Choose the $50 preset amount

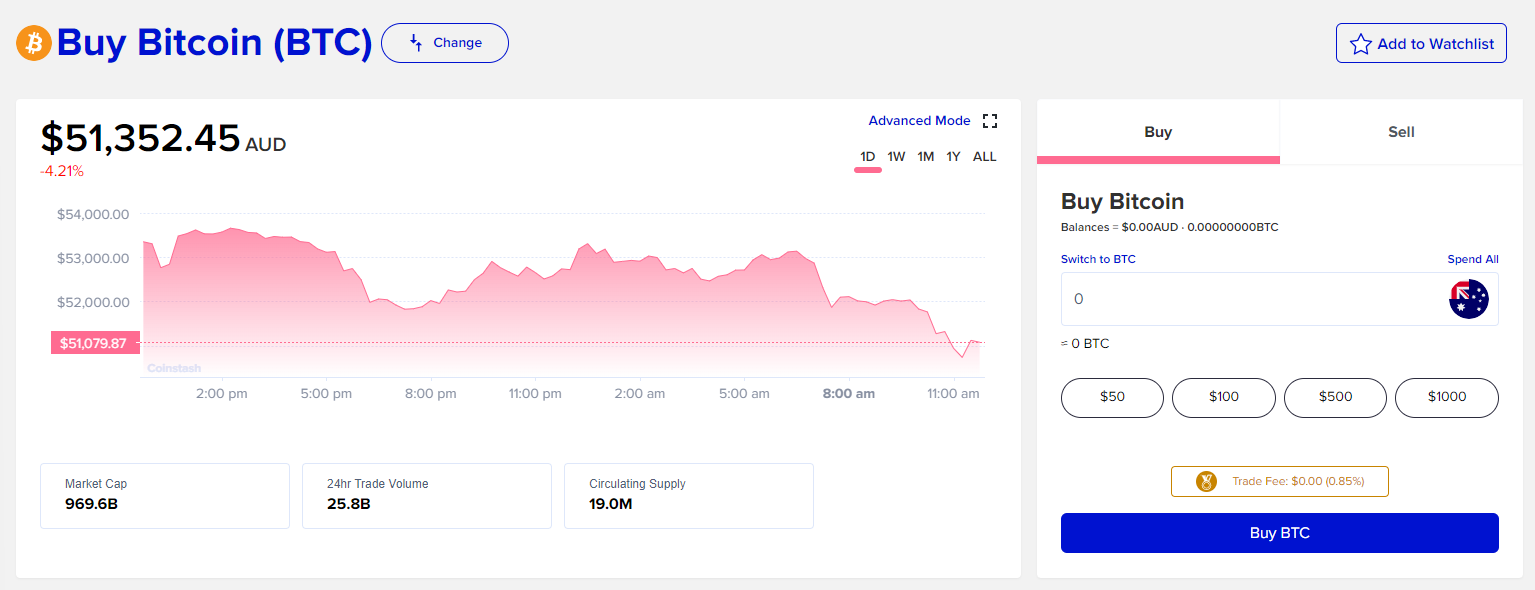coord(1112,397)
